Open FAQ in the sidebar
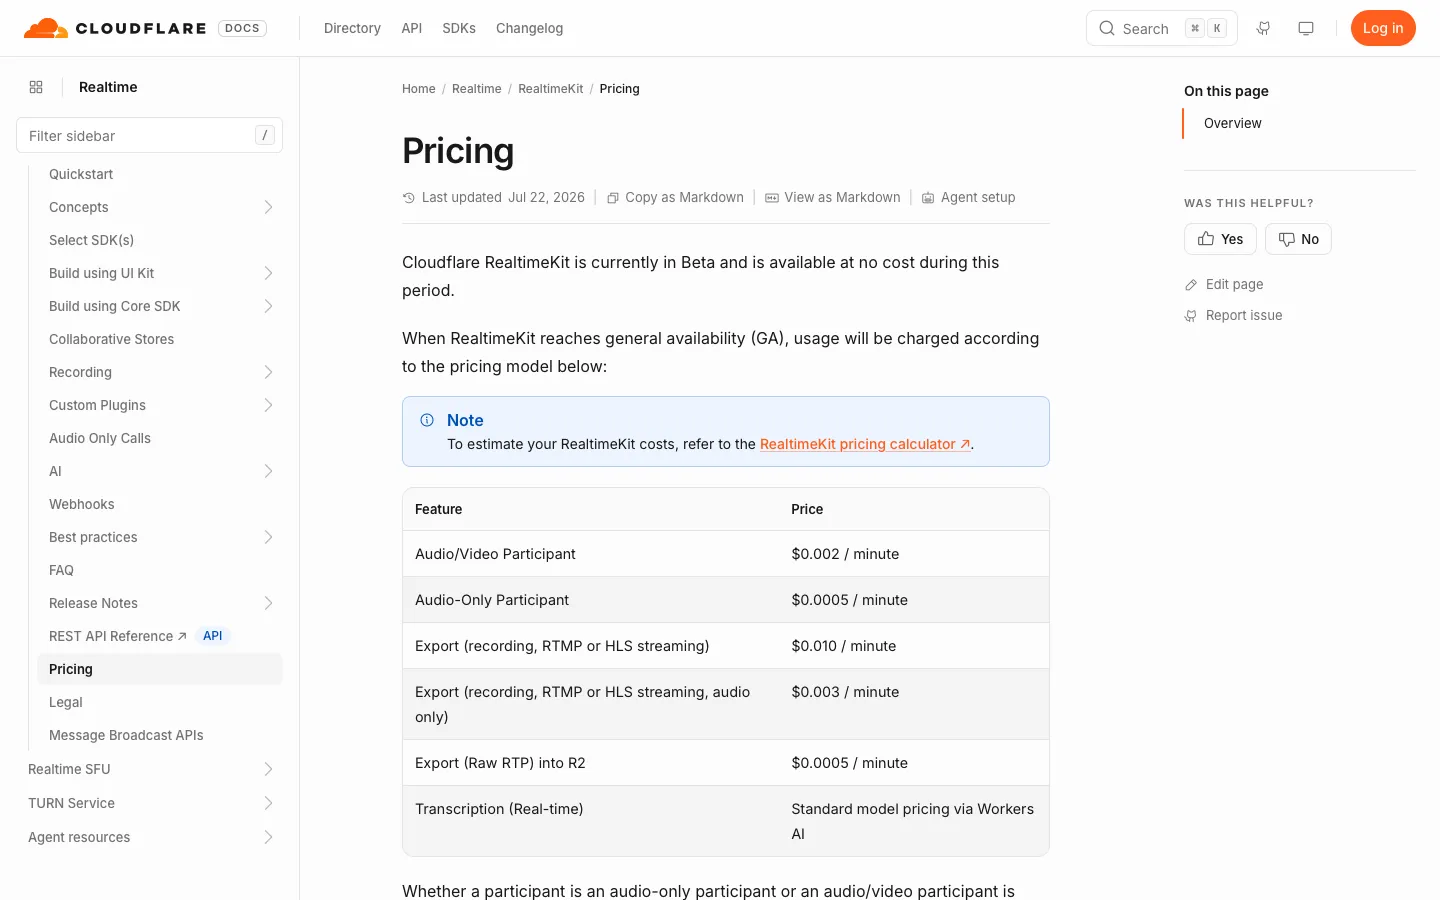 pyautogui.click(x=61, y=570)
